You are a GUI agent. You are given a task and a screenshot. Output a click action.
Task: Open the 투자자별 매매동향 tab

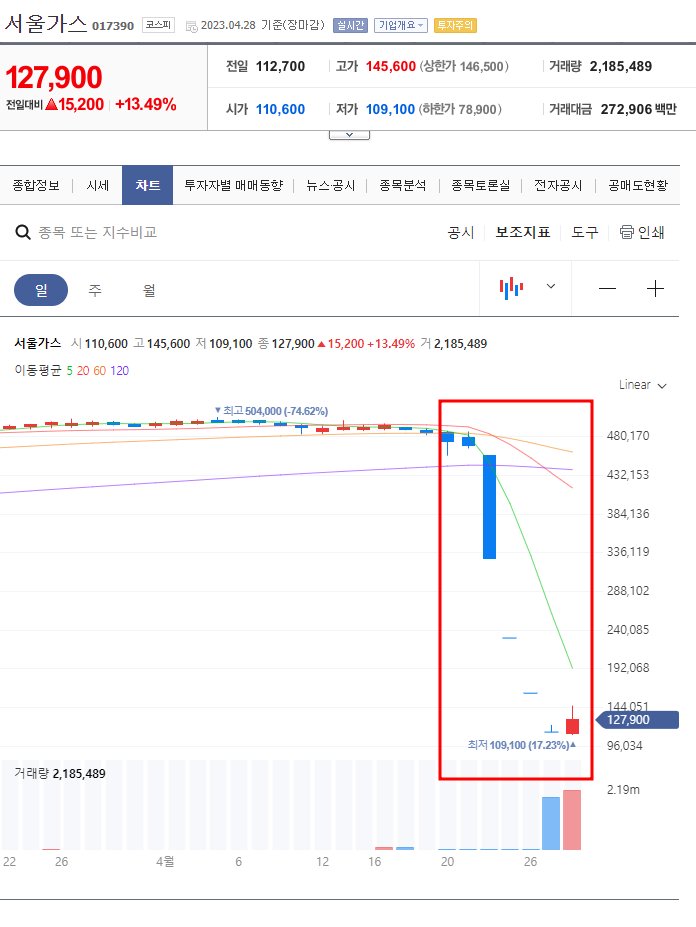coord(234,186)
